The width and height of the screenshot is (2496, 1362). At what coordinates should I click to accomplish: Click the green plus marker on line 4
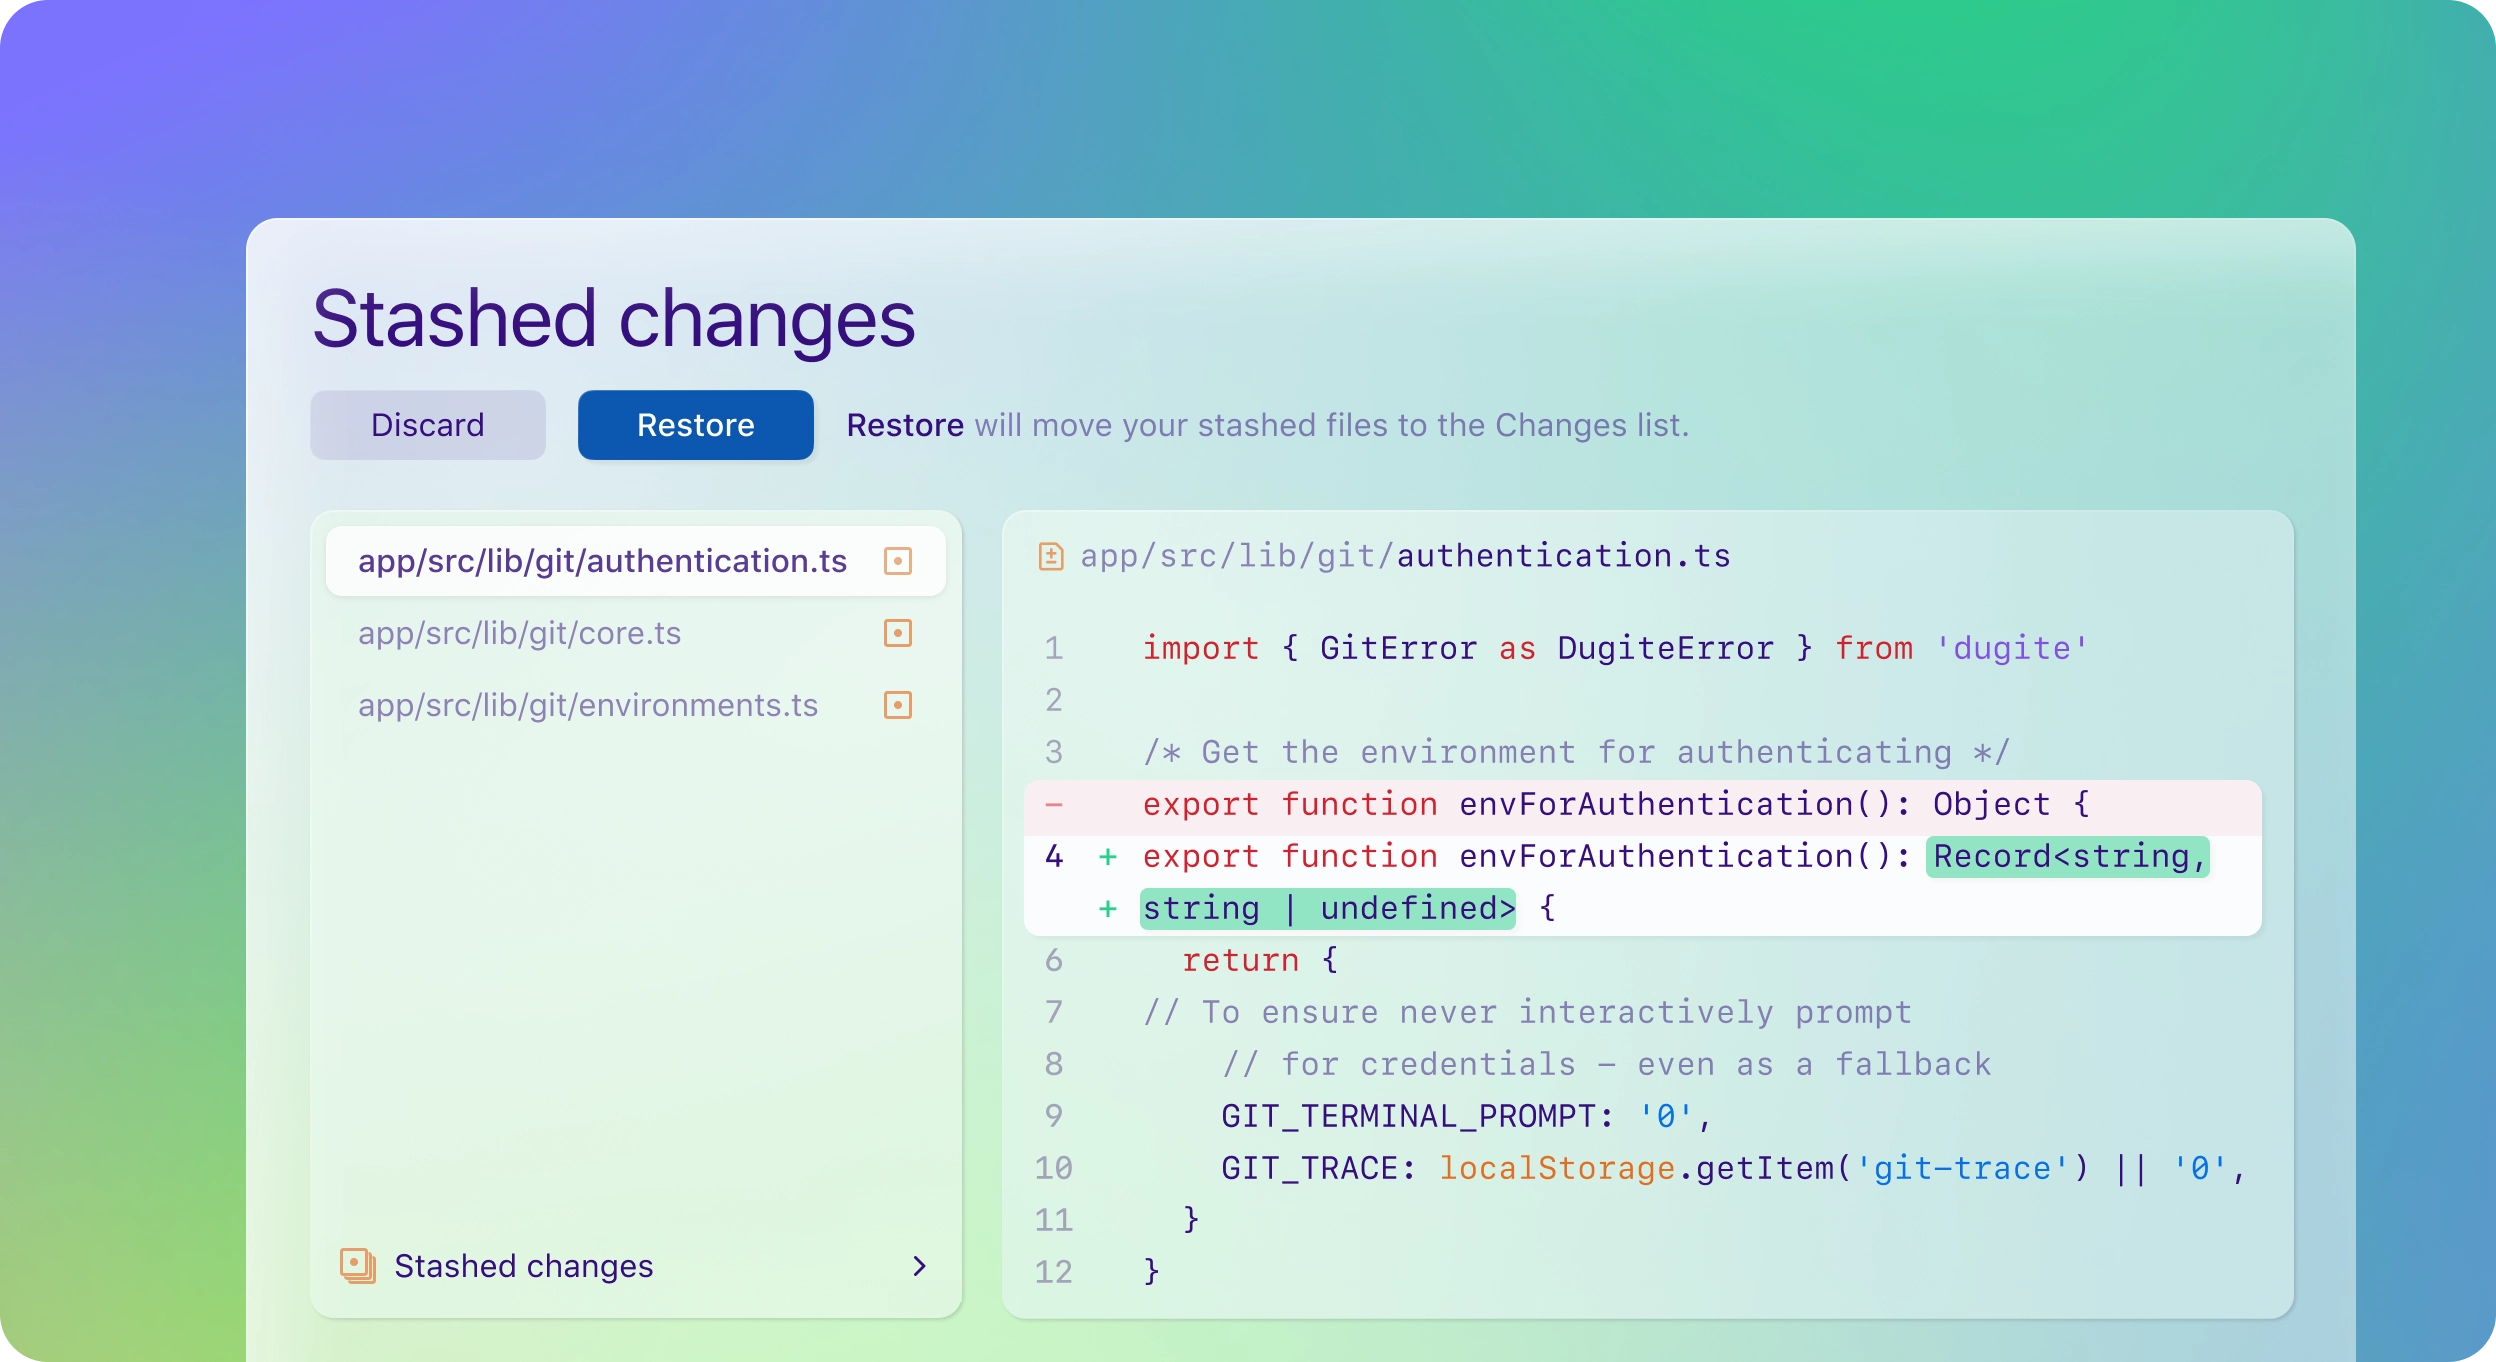[x=1109, y=856]
